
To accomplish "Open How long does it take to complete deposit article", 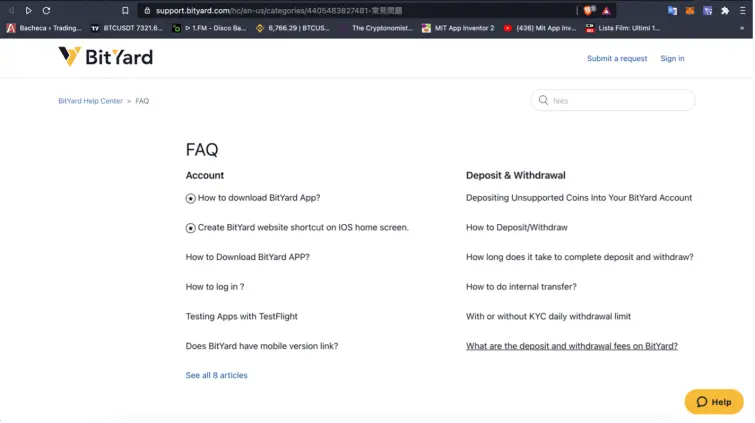I will point(580,257).
